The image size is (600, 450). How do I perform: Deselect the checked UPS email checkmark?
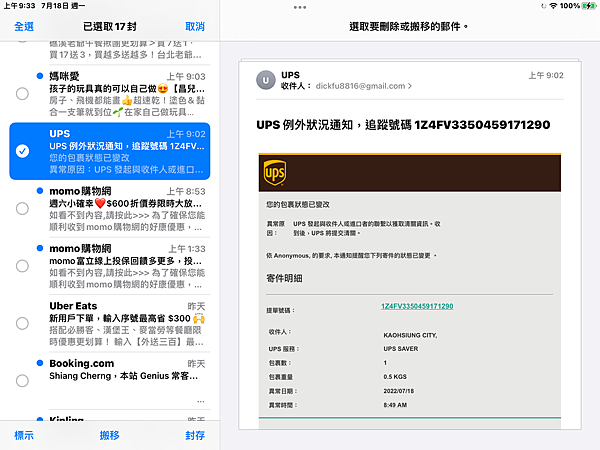point(22,151)
